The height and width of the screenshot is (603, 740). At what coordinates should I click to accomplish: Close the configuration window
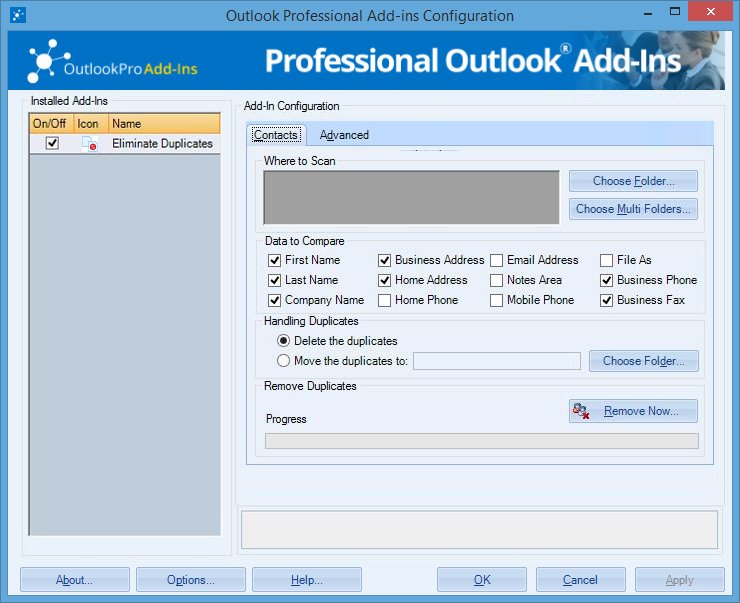[710, 12]
